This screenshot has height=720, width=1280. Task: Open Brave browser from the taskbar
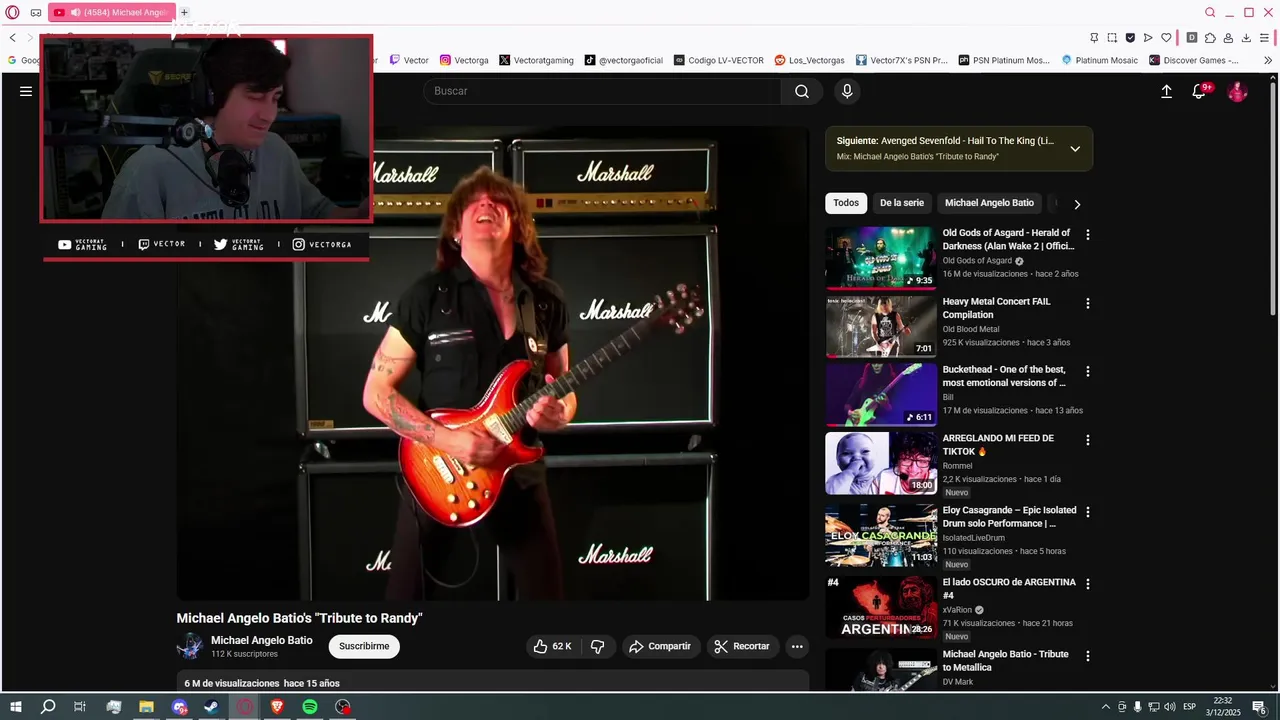[x=277, y=707]
